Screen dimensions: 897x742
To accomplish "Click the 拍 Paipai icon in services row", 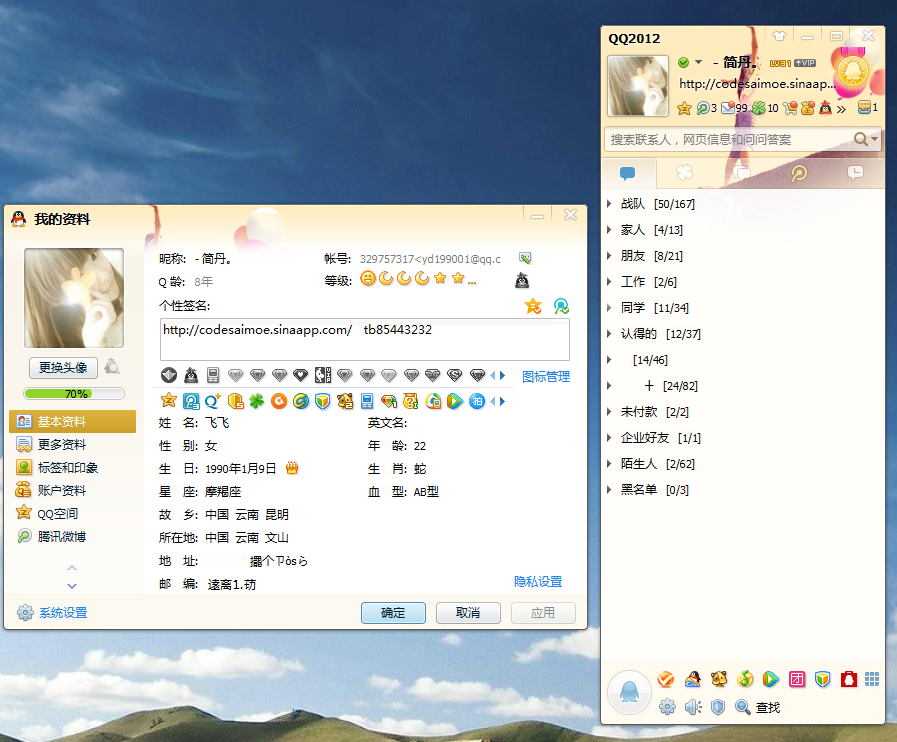I will coord(477,401).
